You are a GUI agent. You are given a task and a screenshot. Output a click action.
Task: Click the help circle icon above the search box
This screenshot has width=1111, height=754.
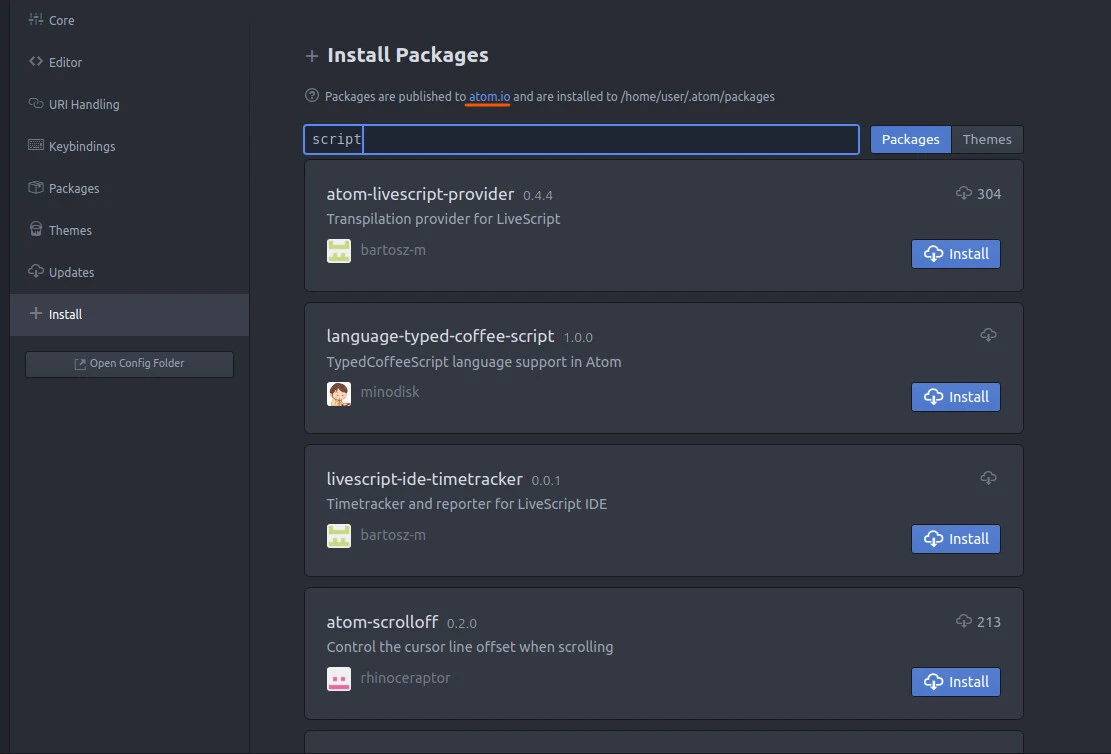[312, 96]
